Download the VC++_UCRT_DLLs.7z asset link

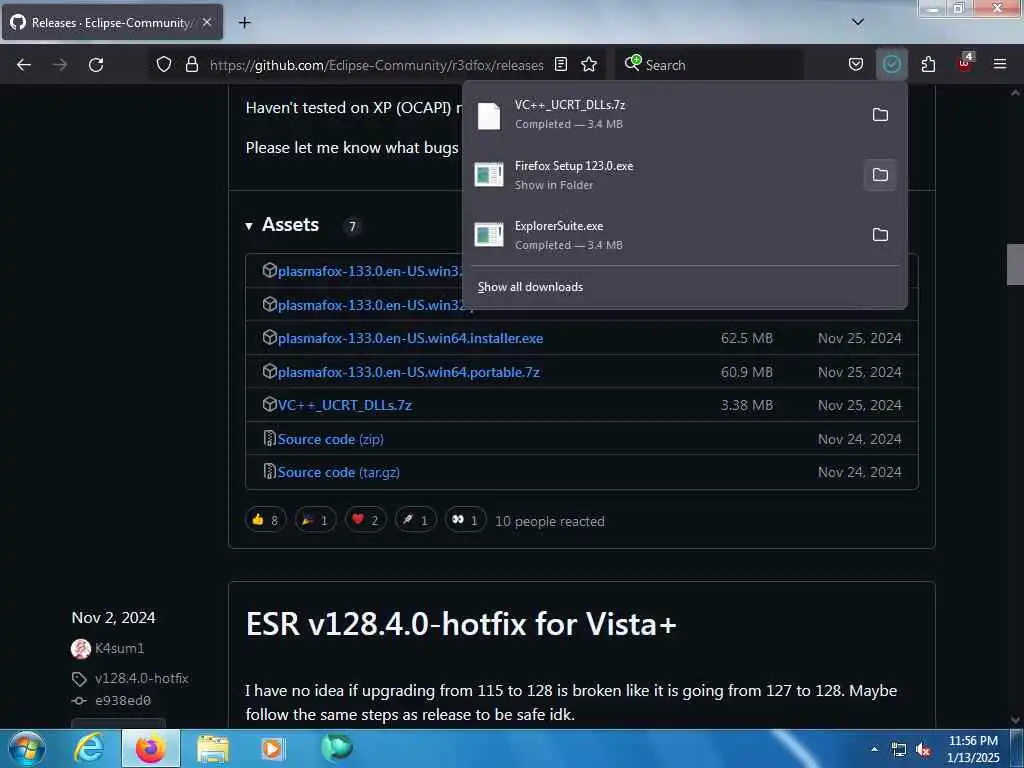(344, 406)
